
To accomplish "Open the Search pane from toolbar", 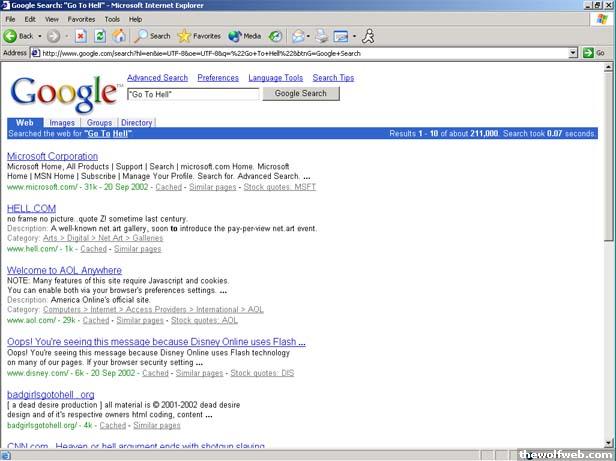I will (x=152, y=35).
